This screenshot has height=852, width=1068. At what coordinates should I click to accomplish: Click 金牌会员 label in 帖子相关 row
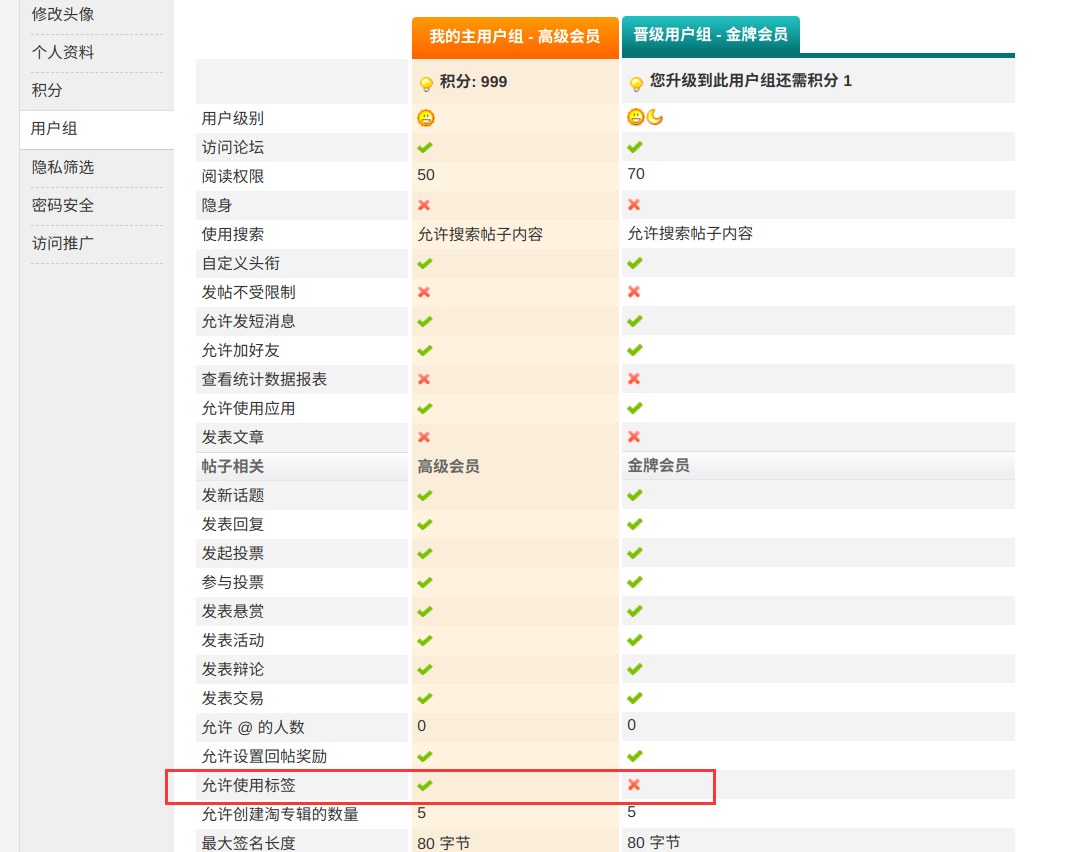pos(658,466)
